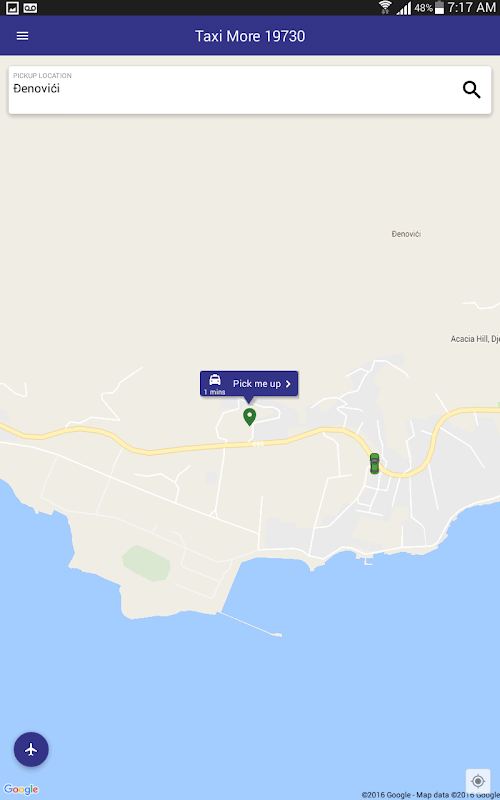This screenshot has width=500, height=800.
Task: Tap the Đenovići map label
Action: coord(406,234)
